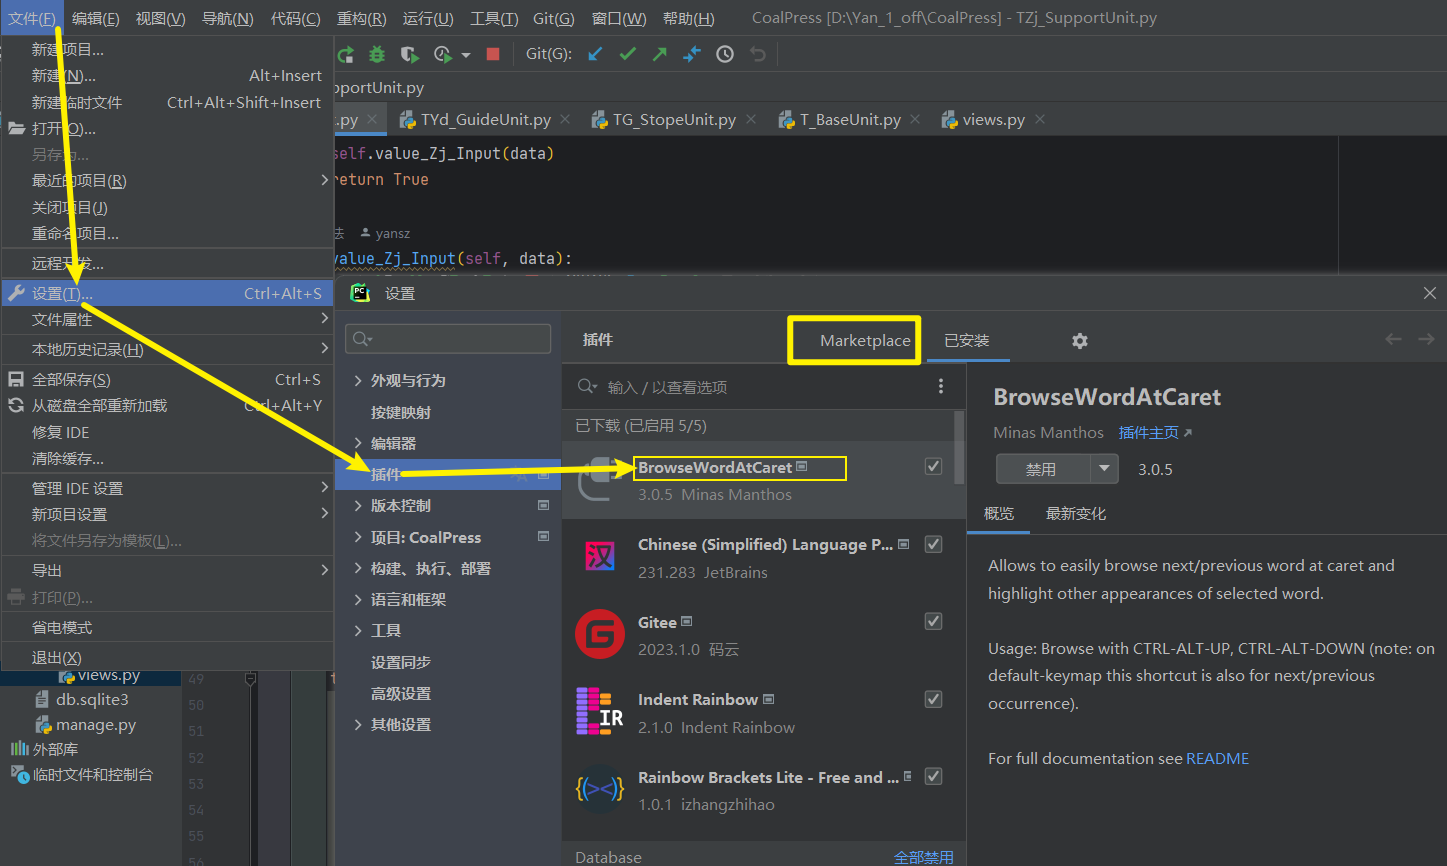The height and width of the screenshot is (866, 1447).
Task: Click 全部禁用 link for Database
Action: pyautogui.click(x=923, y=857)
